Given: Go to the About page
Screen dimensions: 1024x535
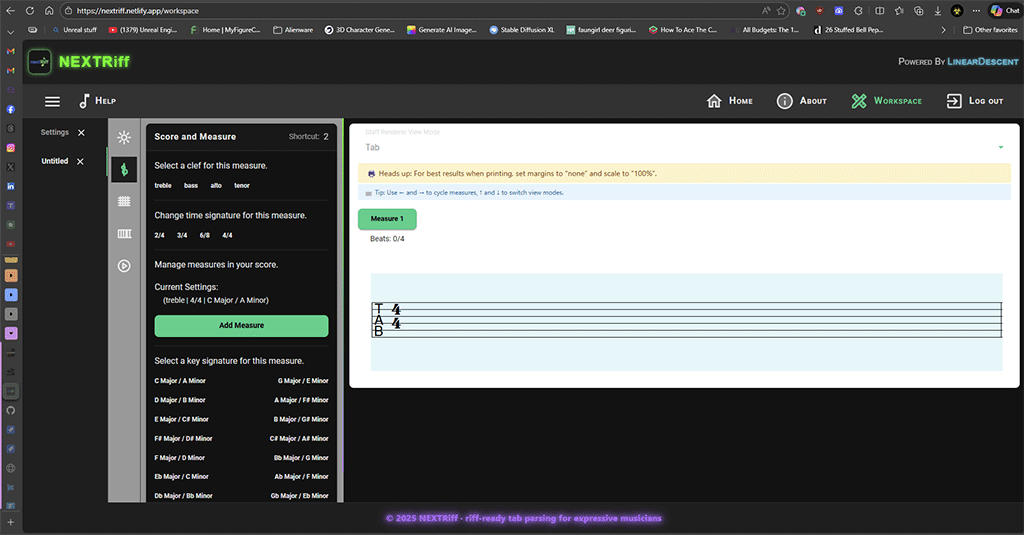Looking at the screenshot, I should pos(801,101).
